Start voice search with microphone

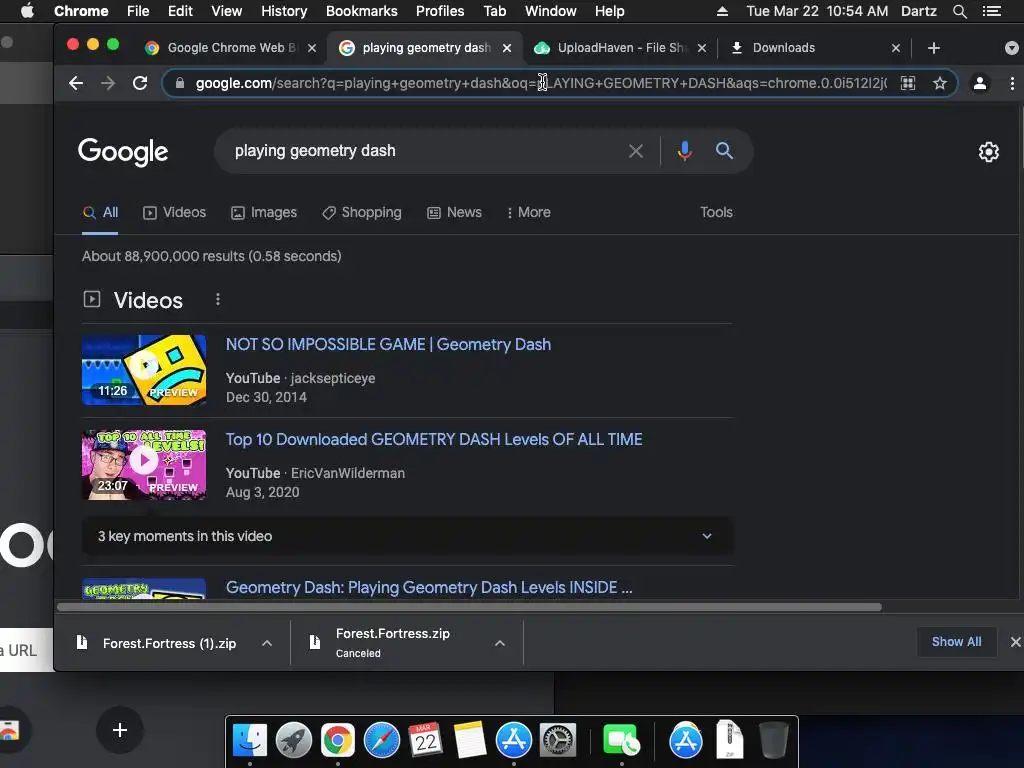(x=684, y=151)
